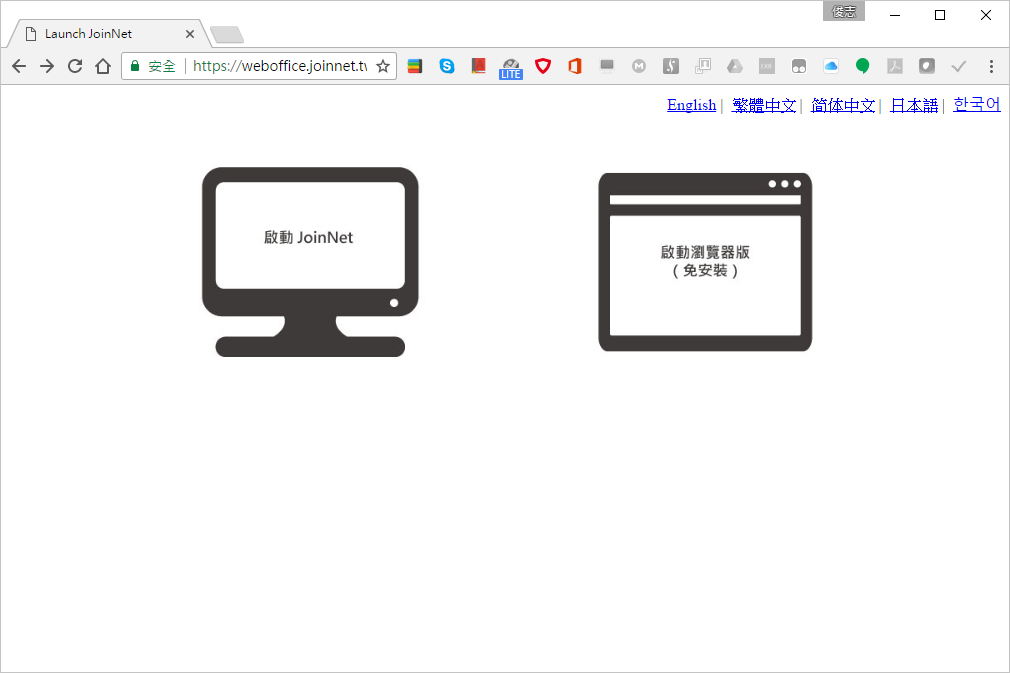Open the gray two-eyed mask extension
Viewport: 1010px width, 673px height.
pyautogui.click(x=799, y=66)
